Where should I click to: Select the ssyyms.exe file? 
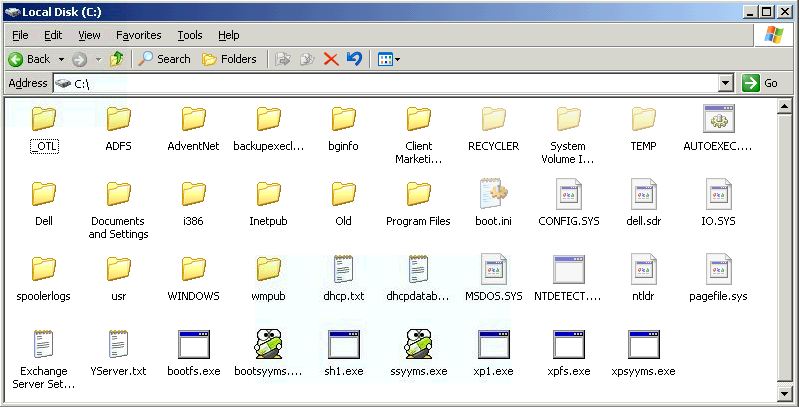[x=418, y=353]
